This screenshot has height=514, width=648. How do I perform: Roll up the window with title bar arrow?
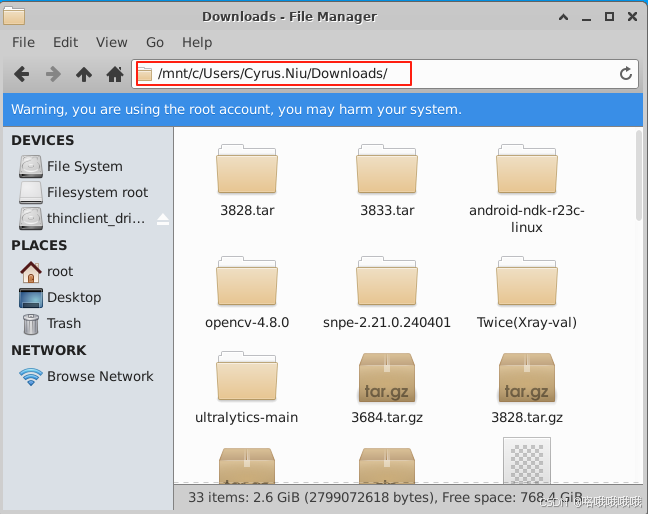click(x=563, y=17)
